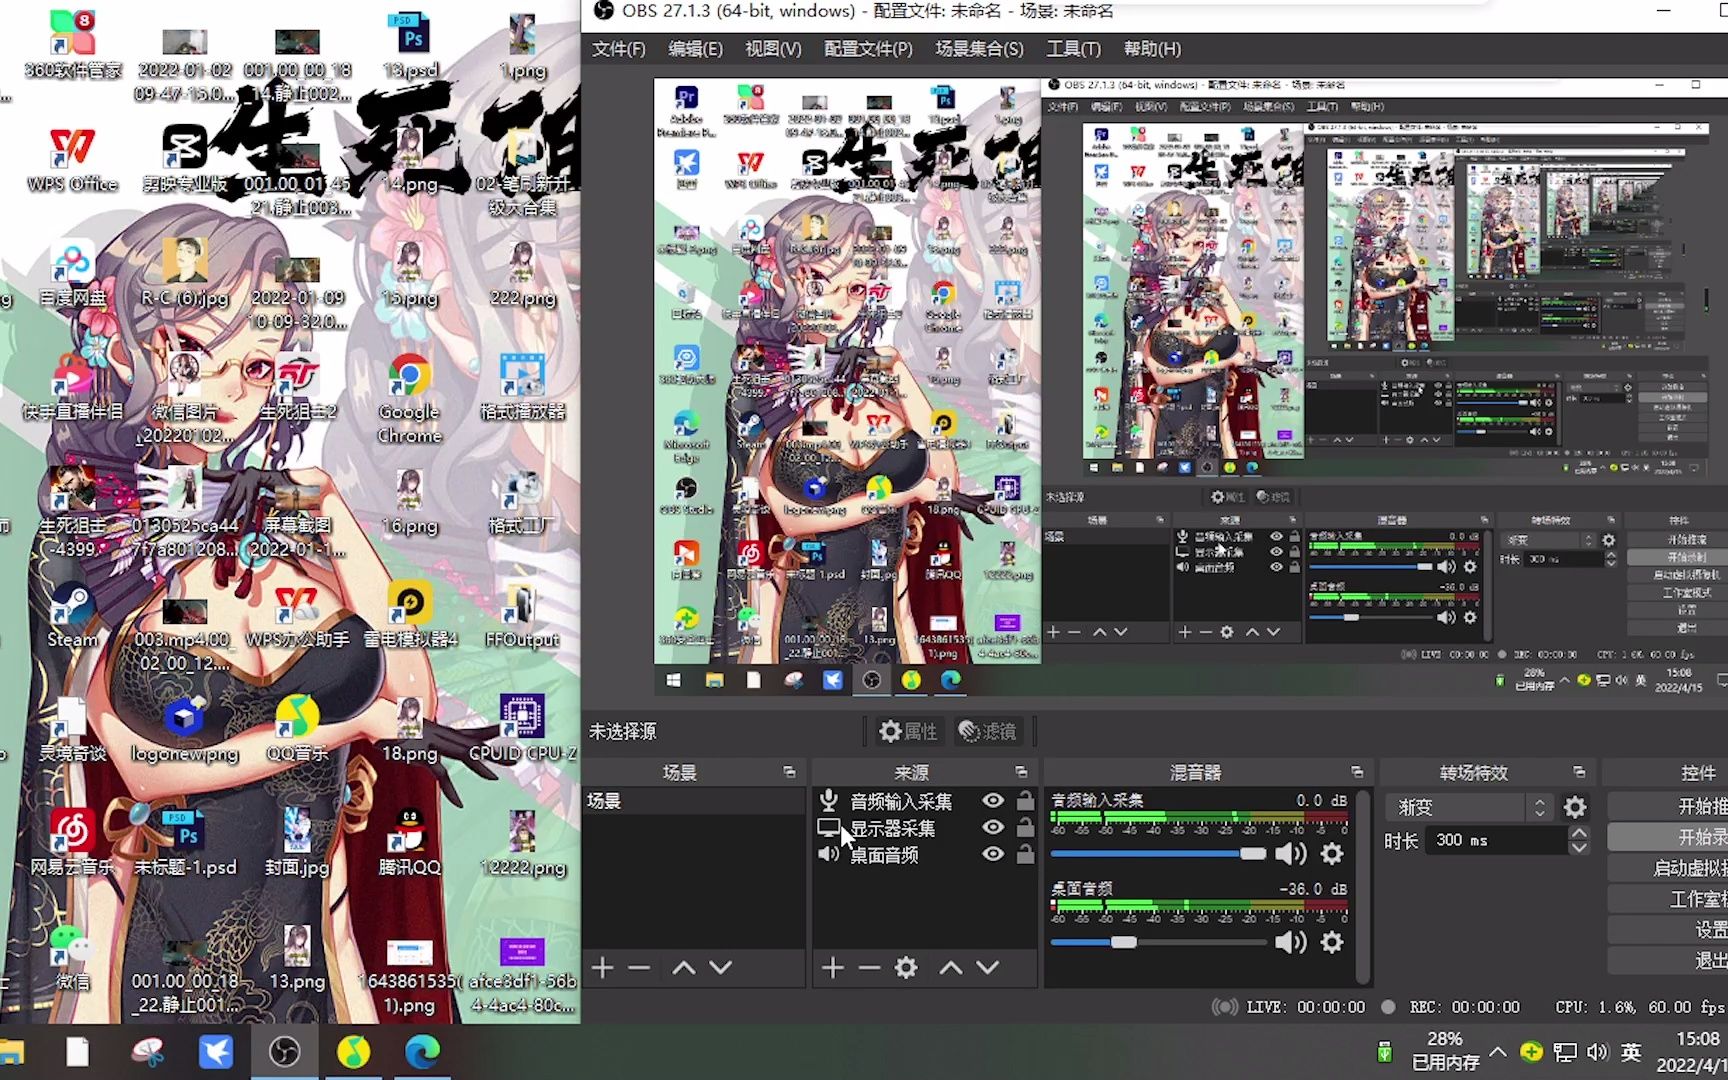This screenshot has width=1728, height=1080.
Task: Undock the 转场特效 panel
Action: [x=1579, y=772]
